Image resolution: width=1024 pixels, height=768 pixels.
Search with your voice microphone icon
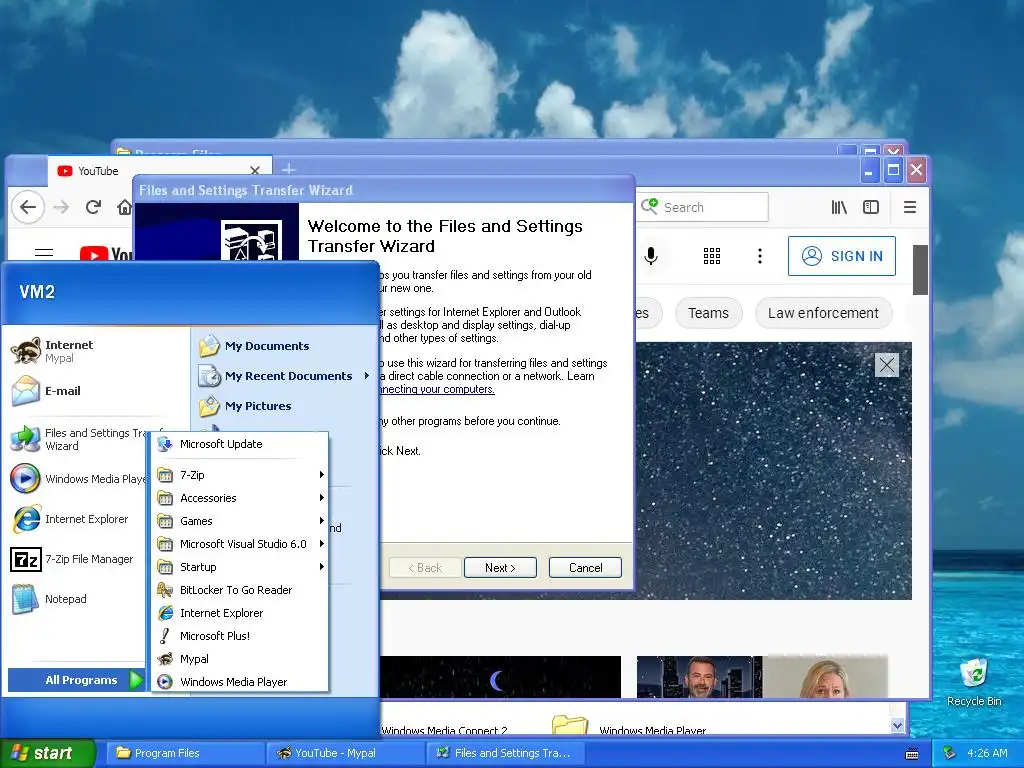[651, 256]
